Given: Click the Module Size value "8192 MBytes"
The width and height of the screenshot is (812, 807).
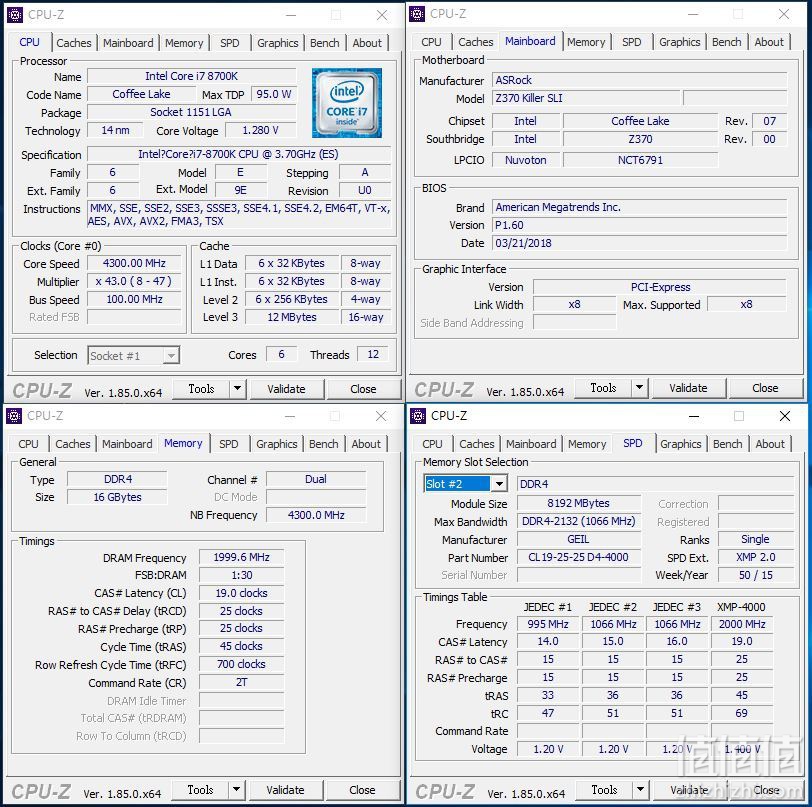Looking at the screenshot, I should click(578, 503).
